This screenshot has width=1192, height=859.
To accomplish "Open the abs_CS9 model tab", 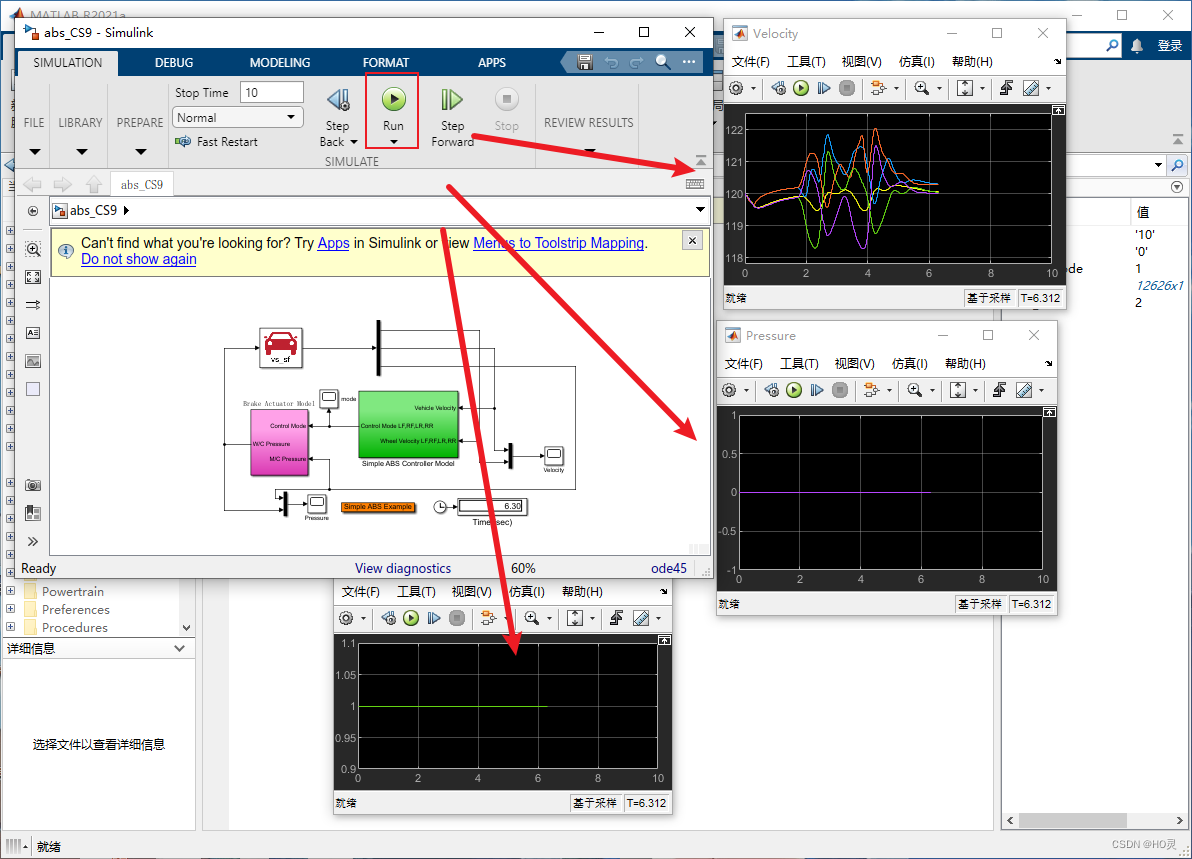I will (x=141, y=185).
